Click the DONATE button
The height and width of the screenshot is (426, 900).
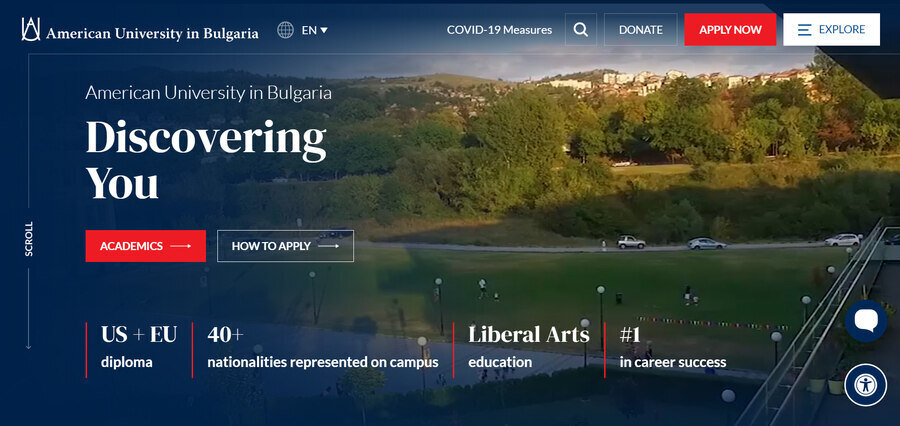tap(640, 30)
